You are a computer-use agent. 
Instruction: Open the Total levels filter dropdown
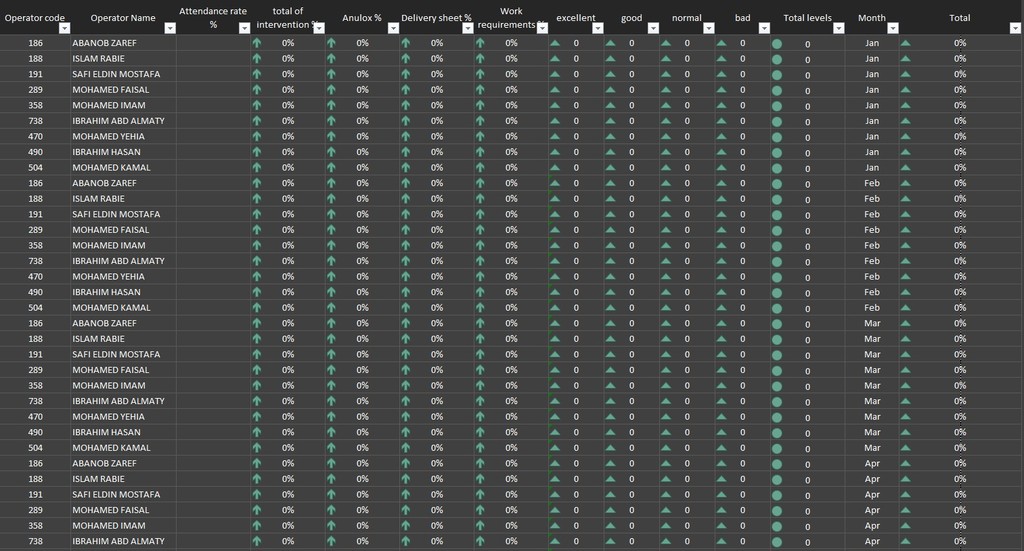coord(839,28)
